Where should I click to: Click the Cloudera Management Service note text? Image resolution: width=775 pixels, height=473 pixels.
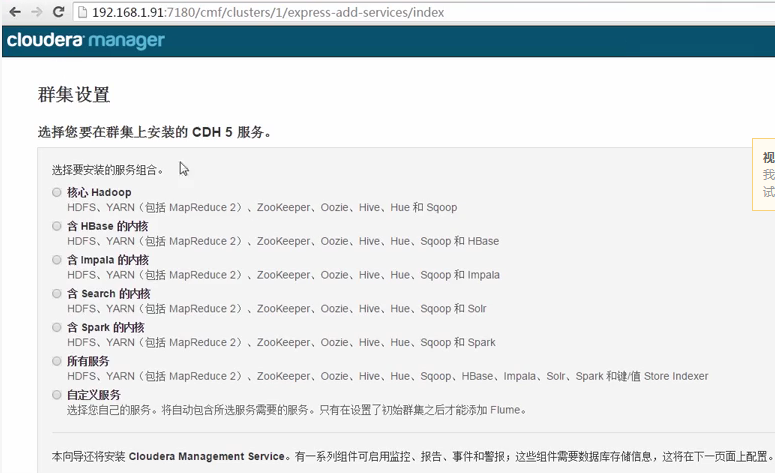(412, 456)
